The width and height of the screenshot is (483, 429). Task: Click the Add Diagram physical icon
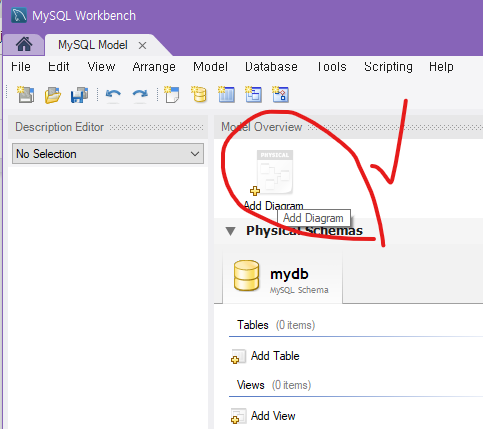[x=274, y=173]
